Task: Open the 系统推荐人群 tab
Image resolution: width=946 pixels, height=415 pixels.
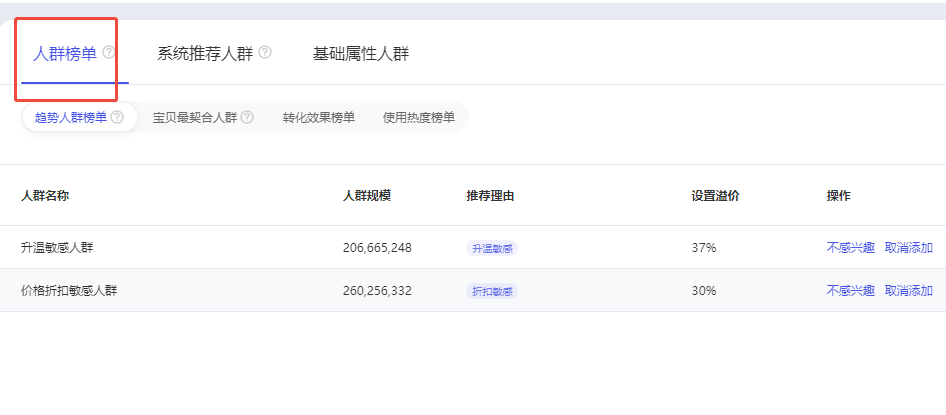Action: [204, 54]
